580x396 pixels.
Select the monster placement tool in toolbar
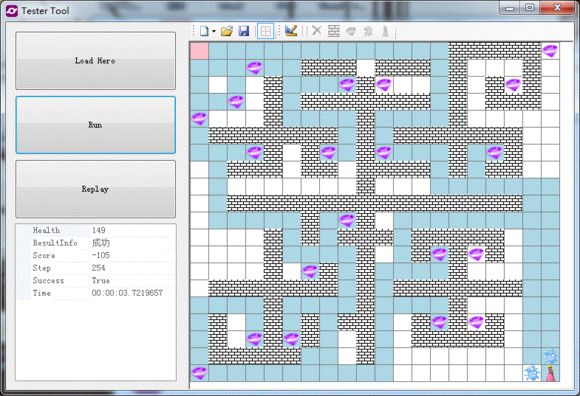point(368,31)
